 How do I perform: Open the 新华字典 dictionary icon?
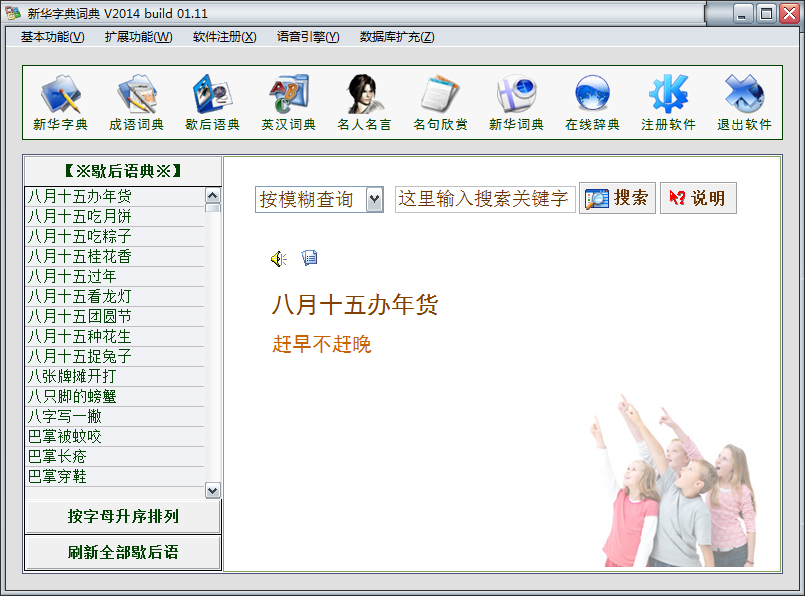coord(61,102)
